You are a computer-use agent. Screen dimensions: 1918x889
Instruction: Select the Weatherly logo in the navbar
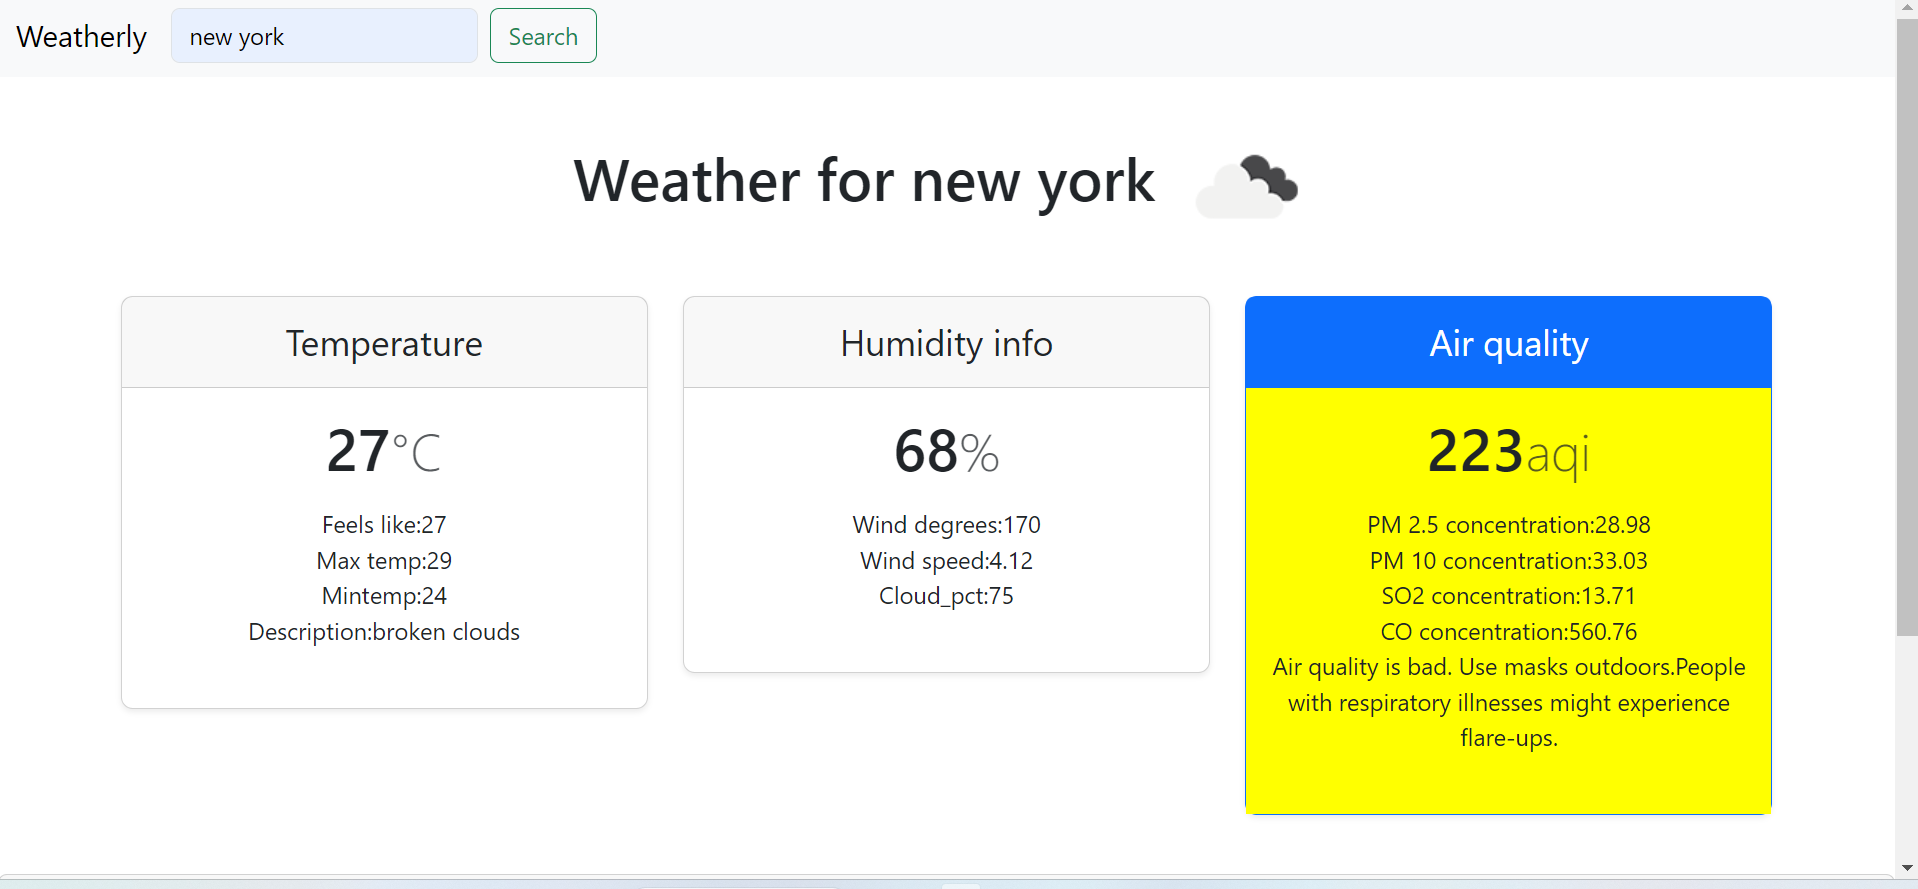tap(81, 36)
